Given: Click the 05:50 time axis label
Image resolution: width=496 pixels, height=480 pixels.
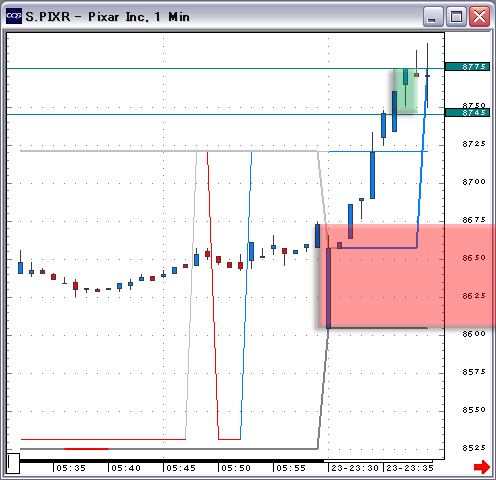Looking at the screenshot, I should coord(236,468).
